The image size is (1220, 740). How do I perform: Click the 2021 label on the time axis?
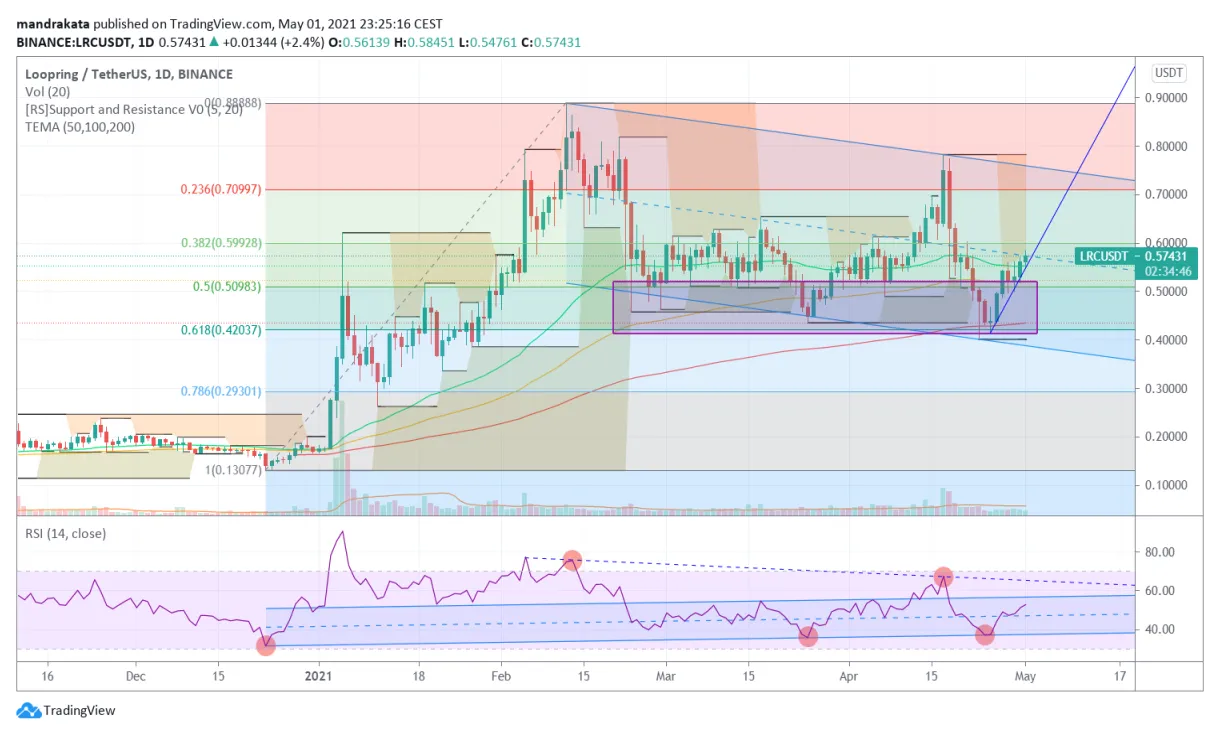[x=319, y=676]
